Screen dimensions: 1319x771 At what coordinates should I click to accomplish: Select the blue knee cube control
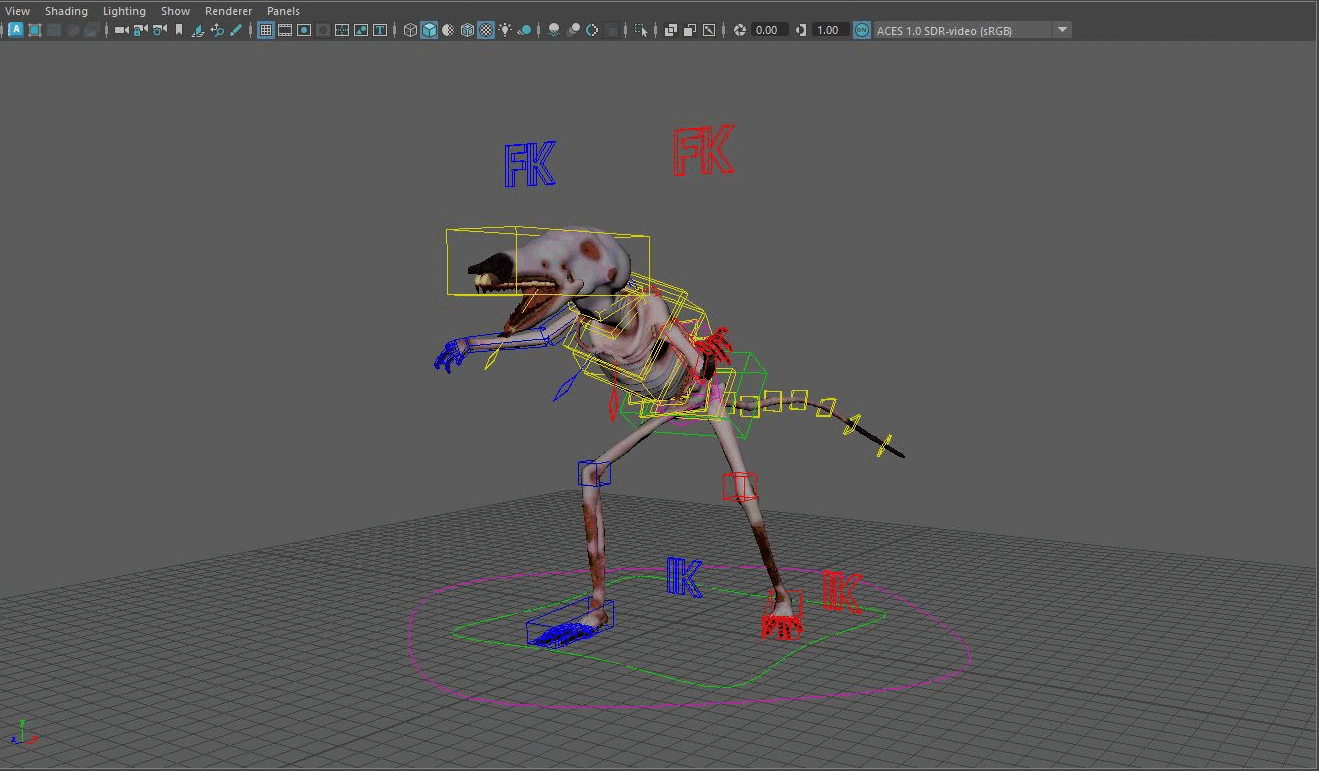(x=594, y=473)
